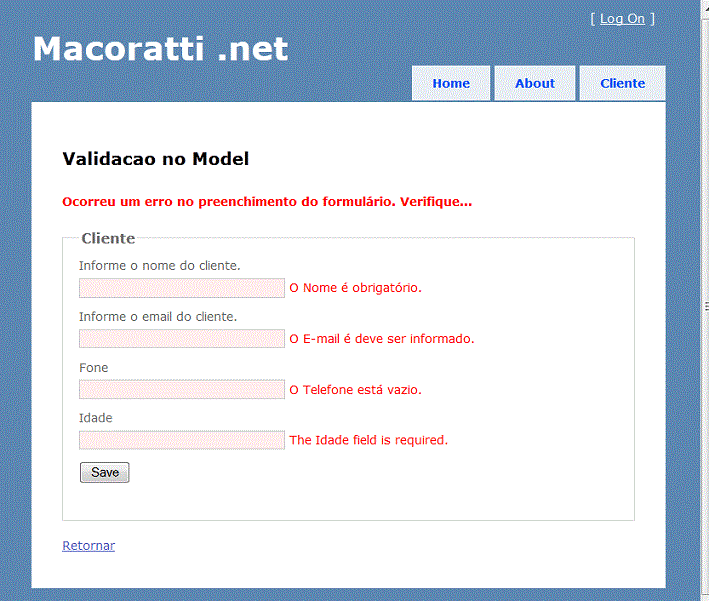
Task: Click the 'Ocorreu um erro no preenchimento' summary
Action: pyautogui.click(x=267, y=202)
